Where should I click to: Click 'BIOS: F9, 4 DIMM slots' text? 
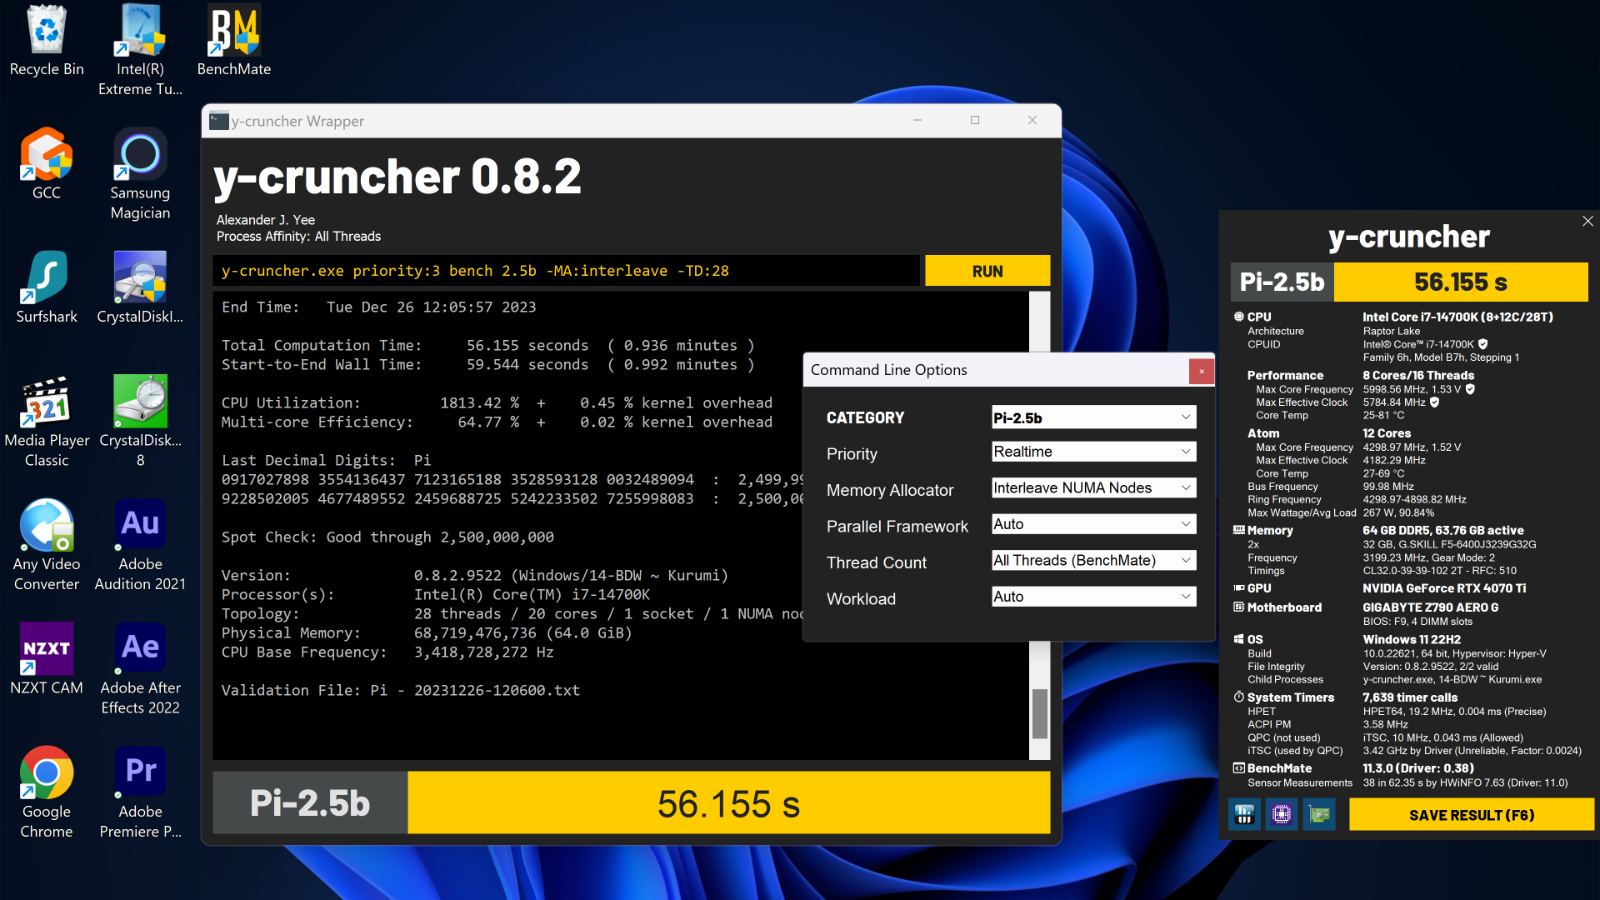click(x=1417, y=621)
